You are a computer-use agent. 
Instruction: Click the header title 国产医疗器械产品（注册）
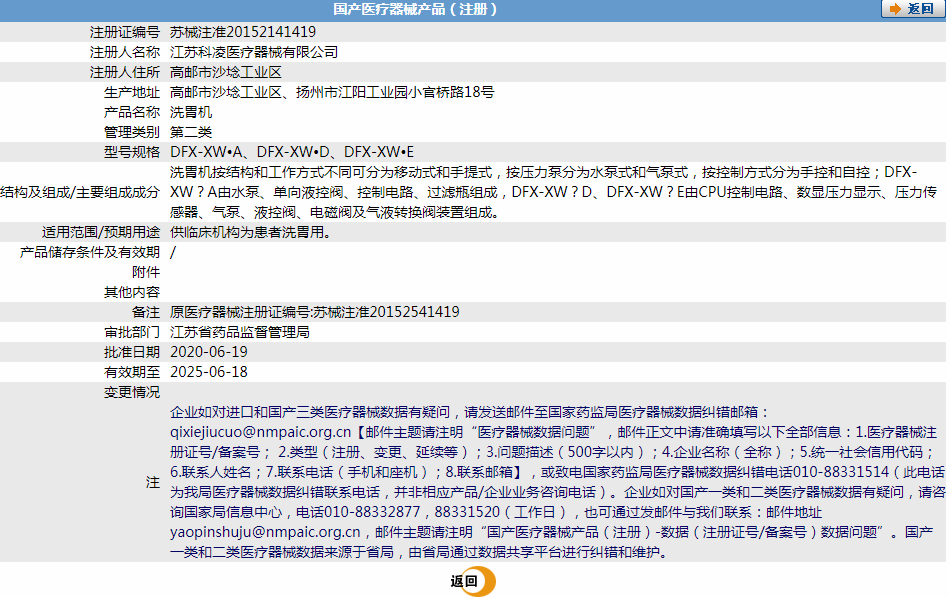point(415,9)
